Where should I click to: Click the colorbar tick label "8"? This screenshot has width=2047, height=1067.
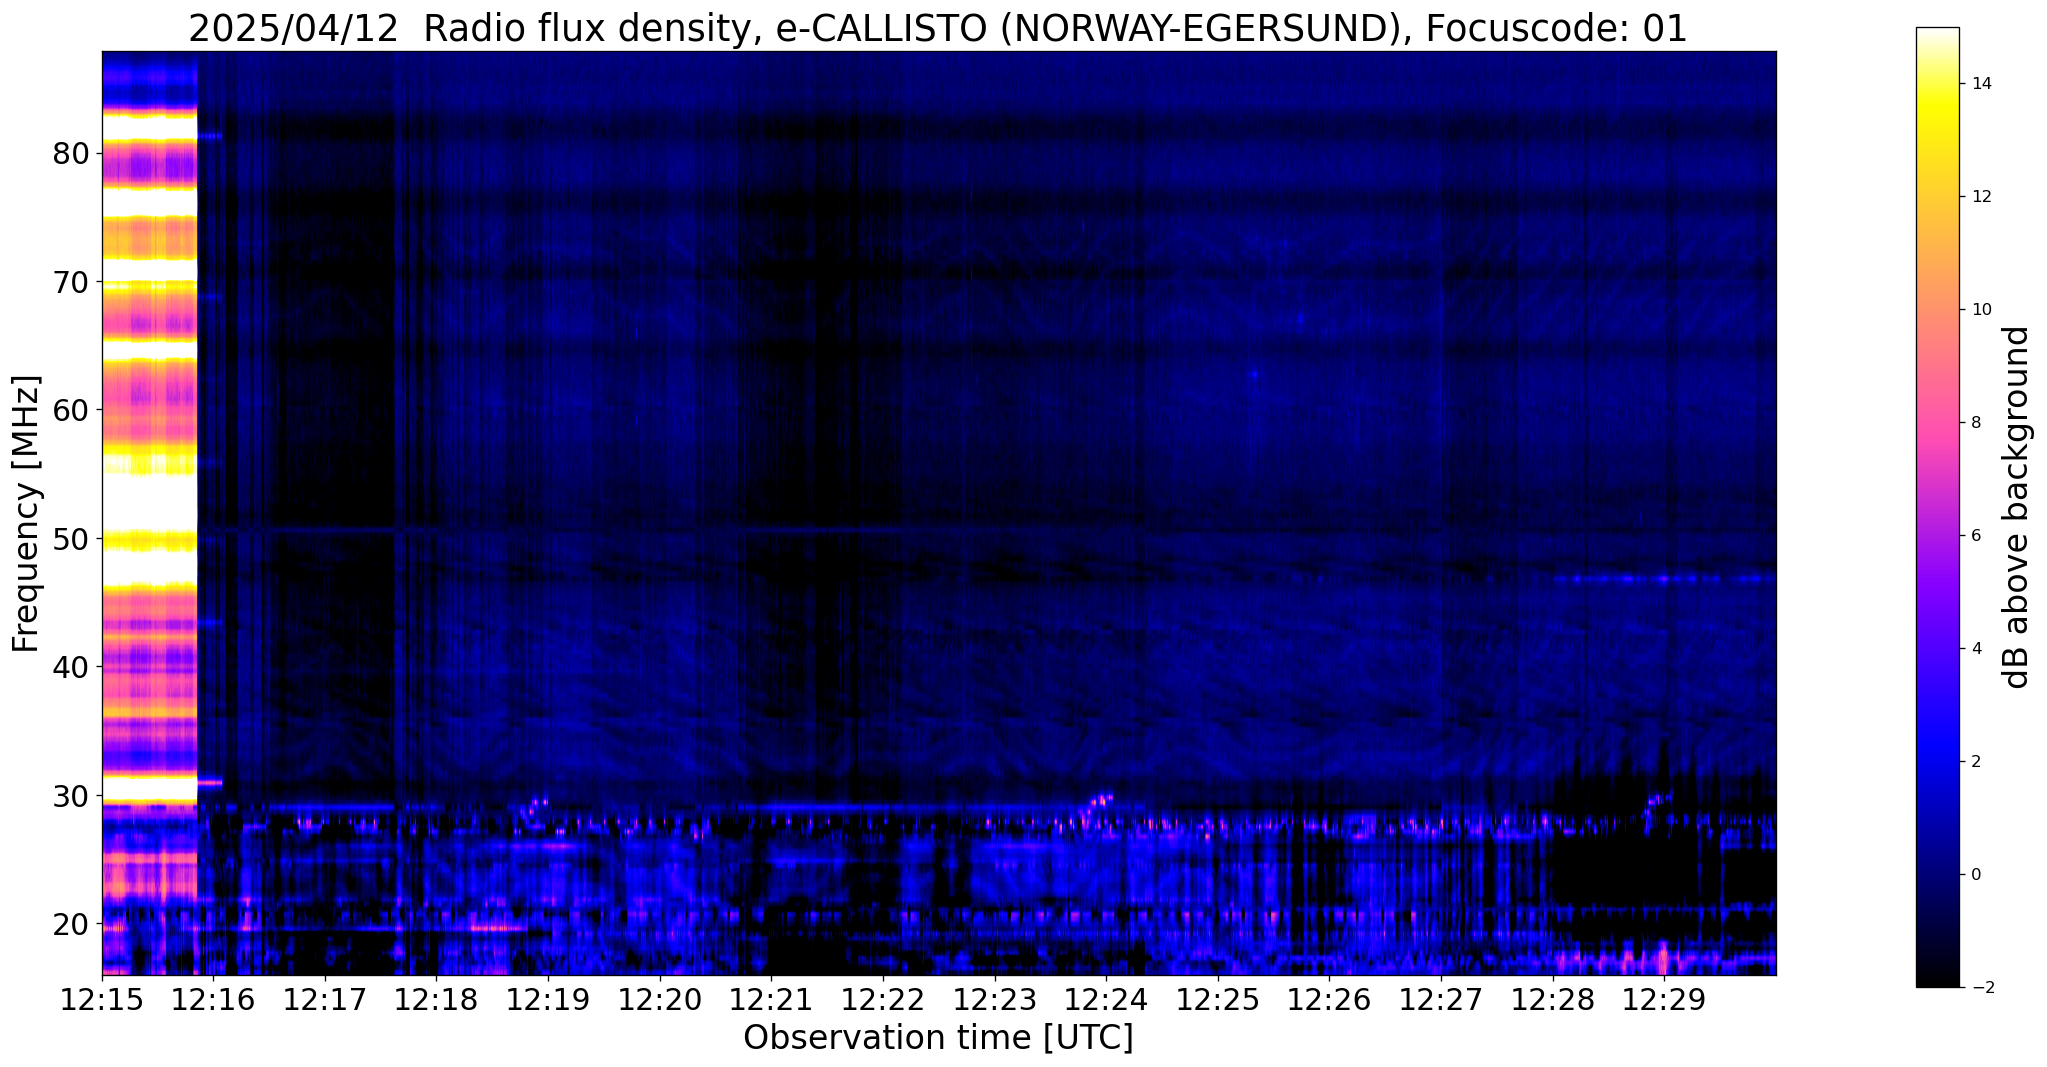pyautogui.click(x=1975, y=423)
